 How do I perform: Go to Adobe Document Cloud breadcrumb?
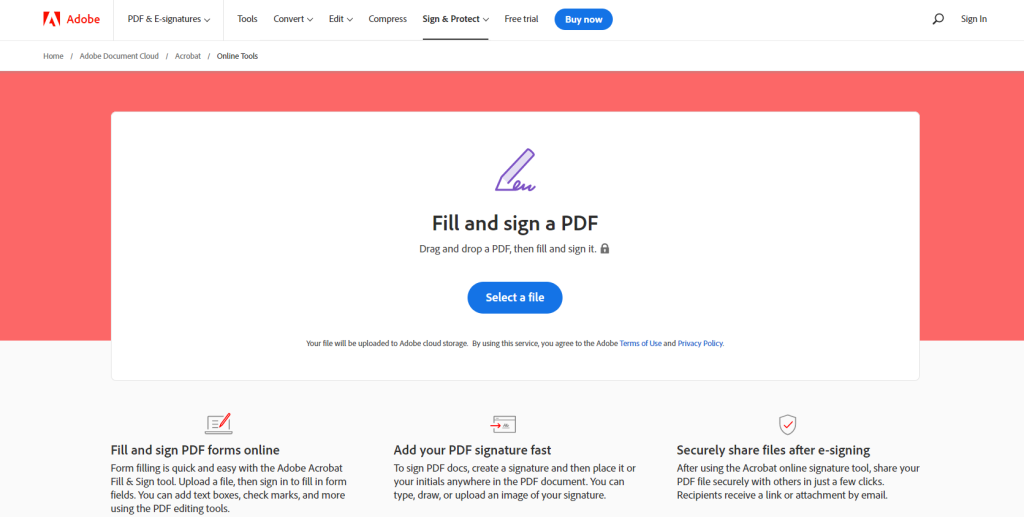click(x=119, y=56)
